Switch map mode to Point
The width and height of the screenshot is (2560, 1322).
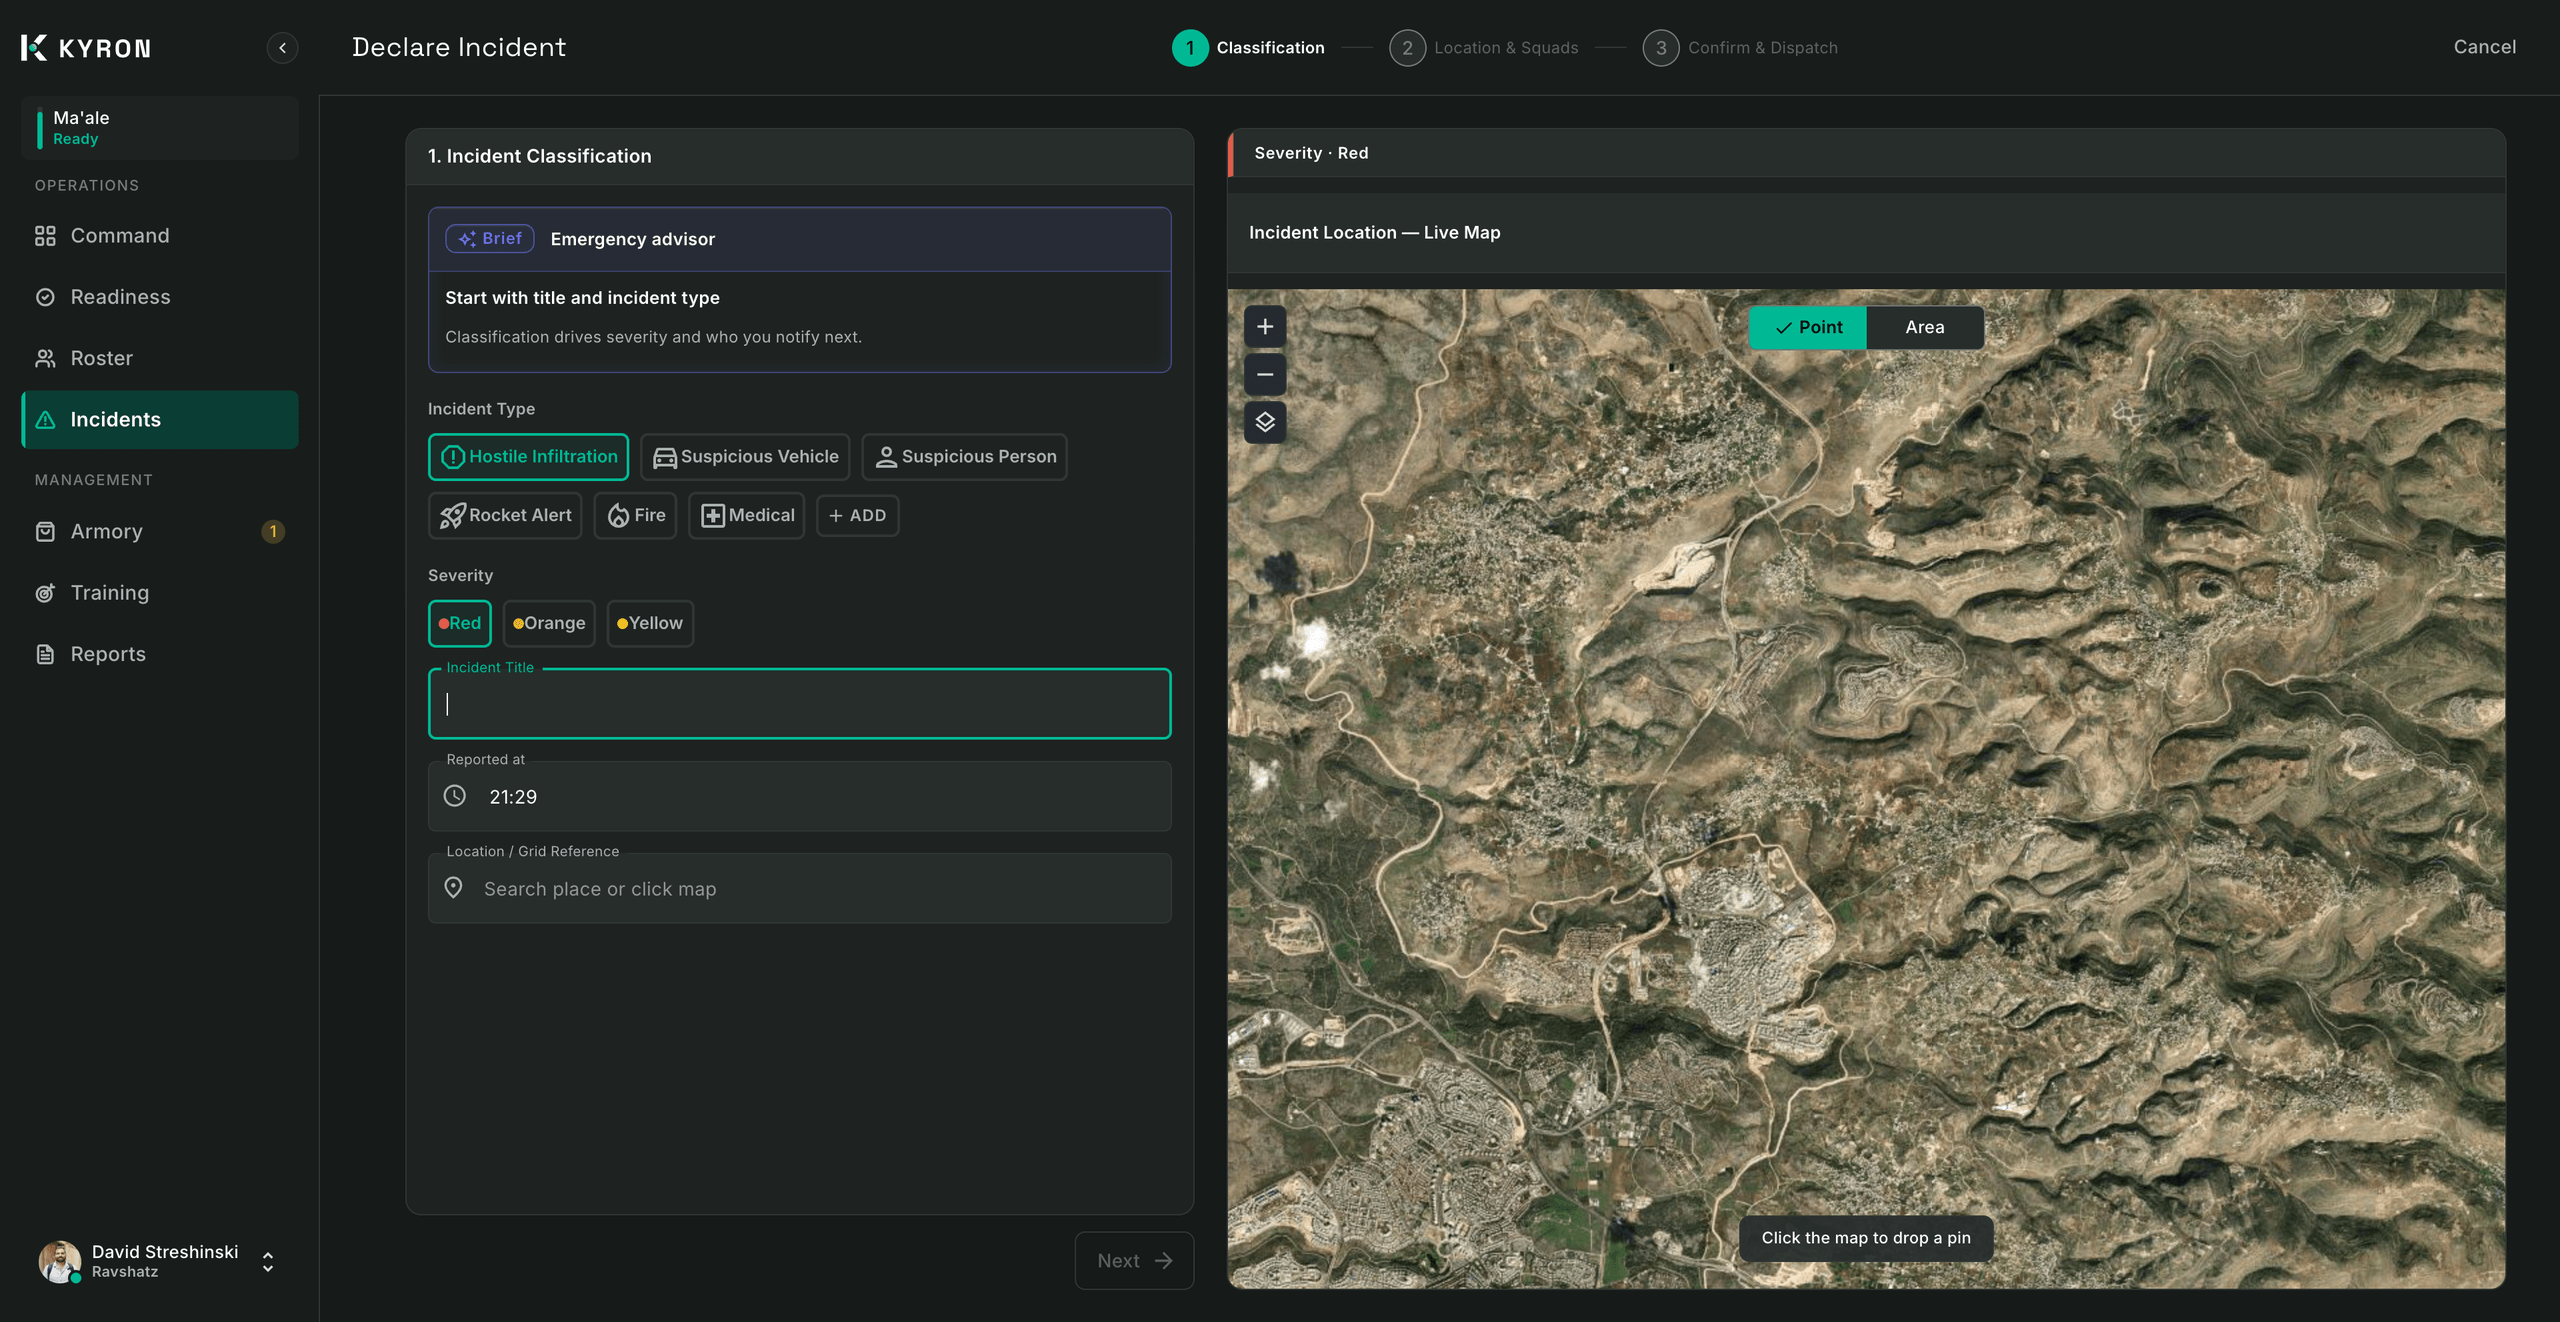point(1807,327)
